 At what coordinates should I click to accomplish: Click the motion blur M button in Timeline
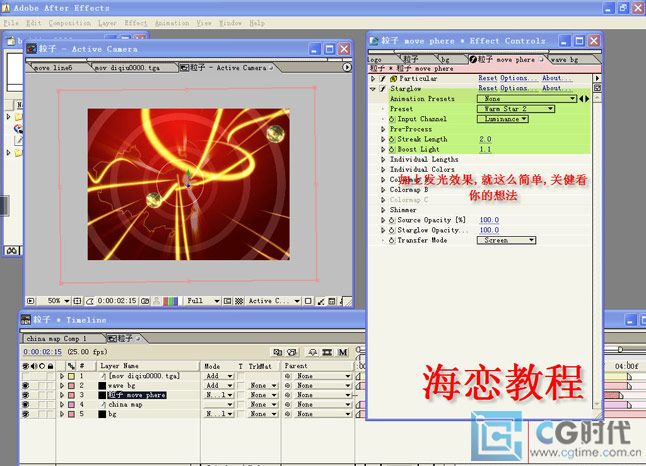click(343, 352)
